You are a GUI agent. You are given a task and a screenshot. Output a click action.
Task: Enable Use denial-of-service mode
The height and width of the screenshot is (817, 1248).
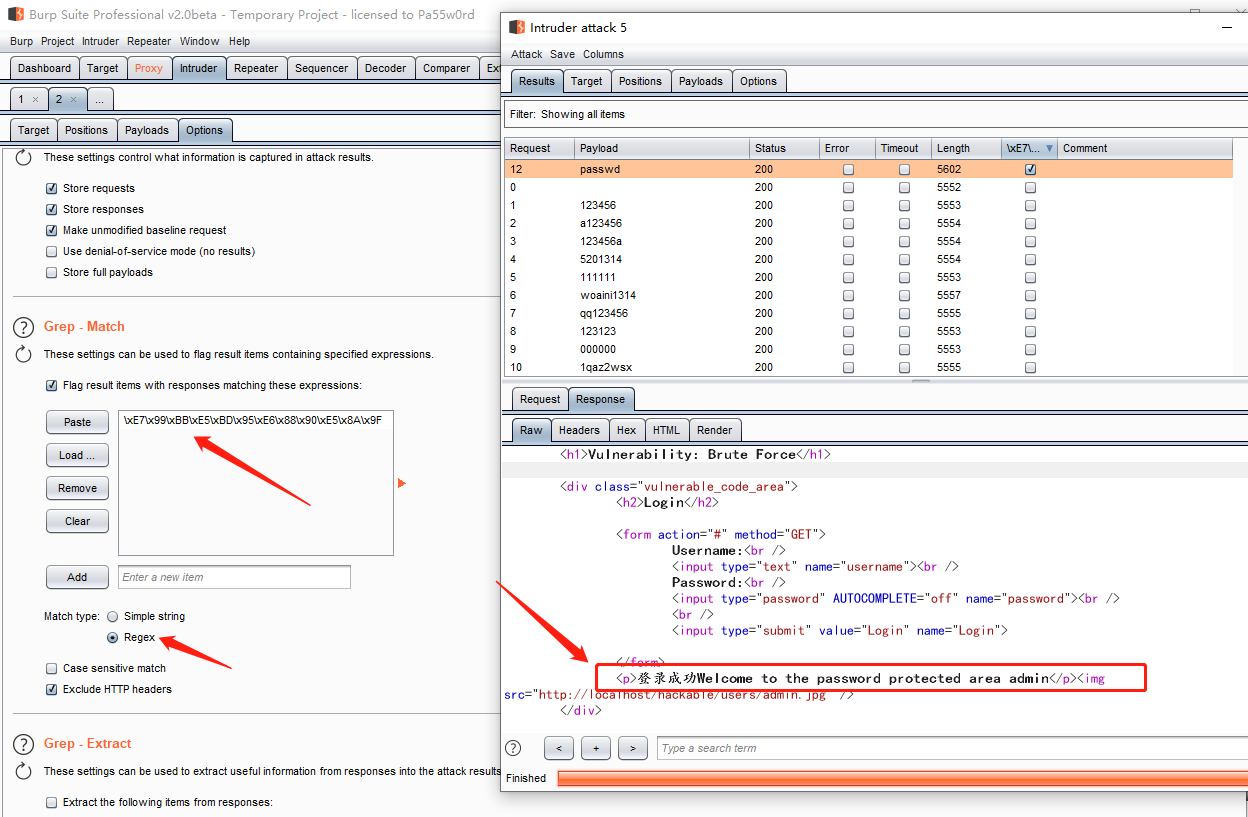52,251
